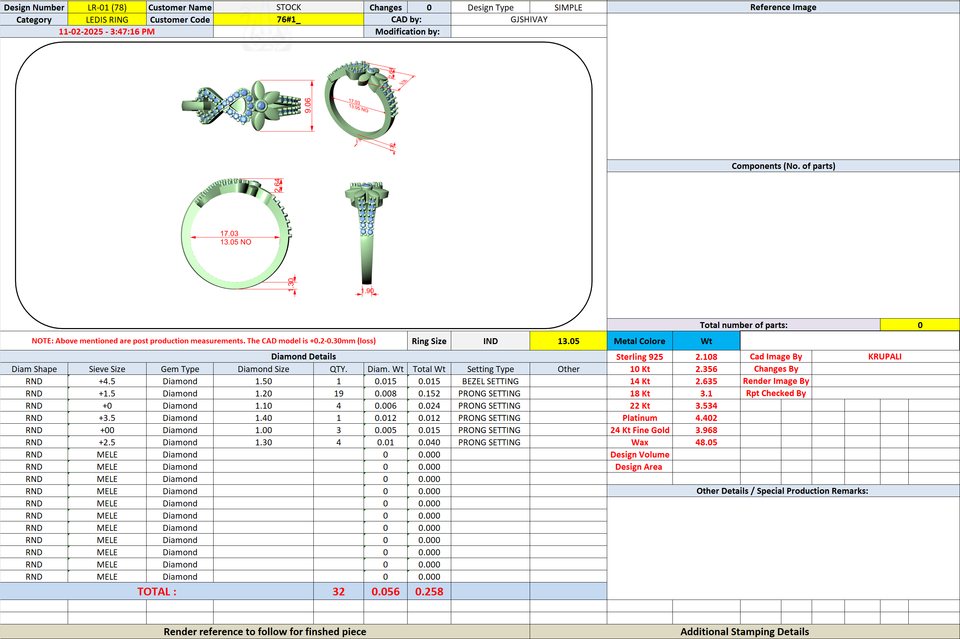Viewport: 960px width, 639px height.
Task: Click the side-view ring render with 1.90 dimension
Action: 367,237
